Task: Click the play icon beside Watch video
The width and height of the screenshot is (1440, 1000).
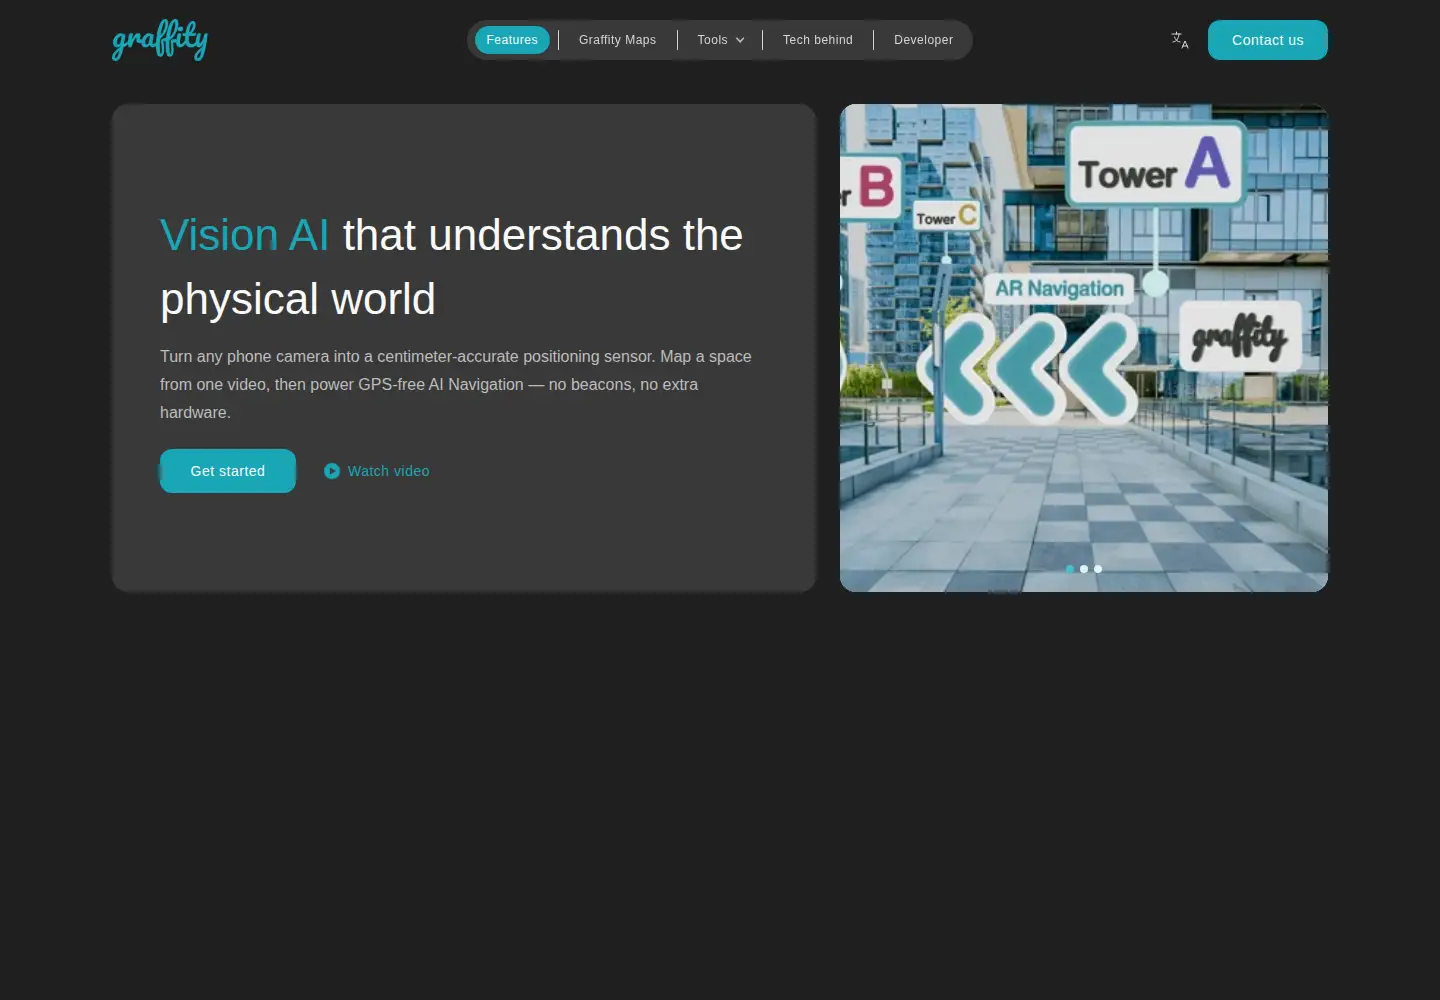Action: 332,471
